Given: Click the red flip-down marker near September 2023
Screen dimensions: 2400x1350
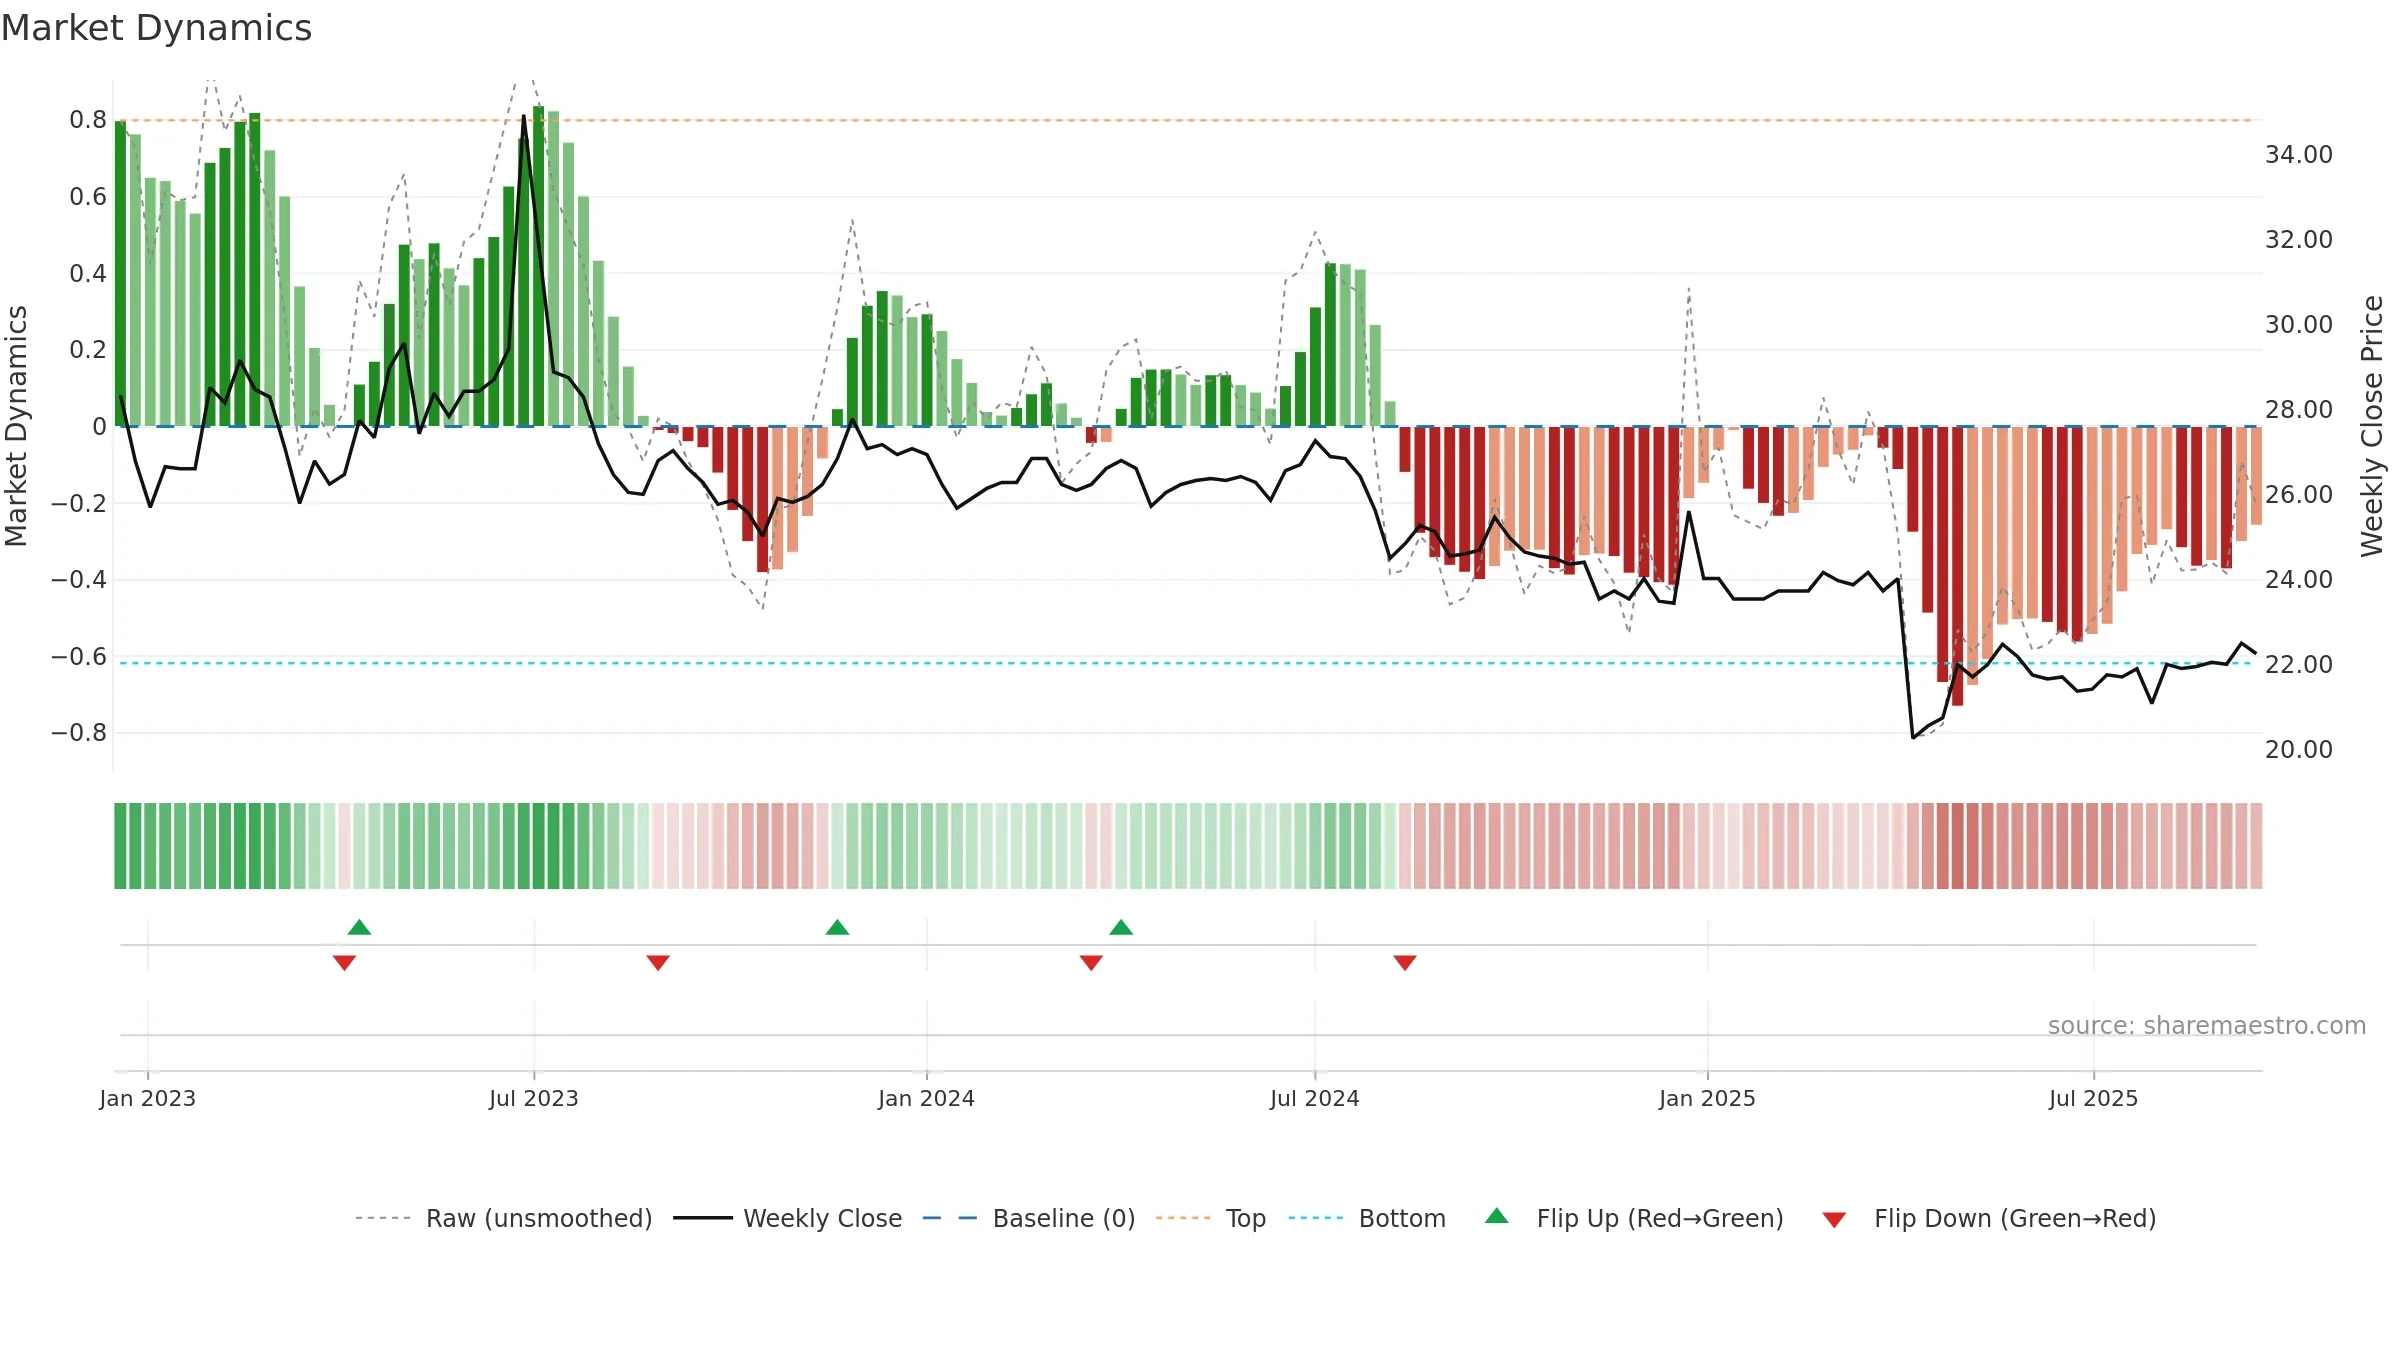Looking at the screenshot, I should 658,962.
